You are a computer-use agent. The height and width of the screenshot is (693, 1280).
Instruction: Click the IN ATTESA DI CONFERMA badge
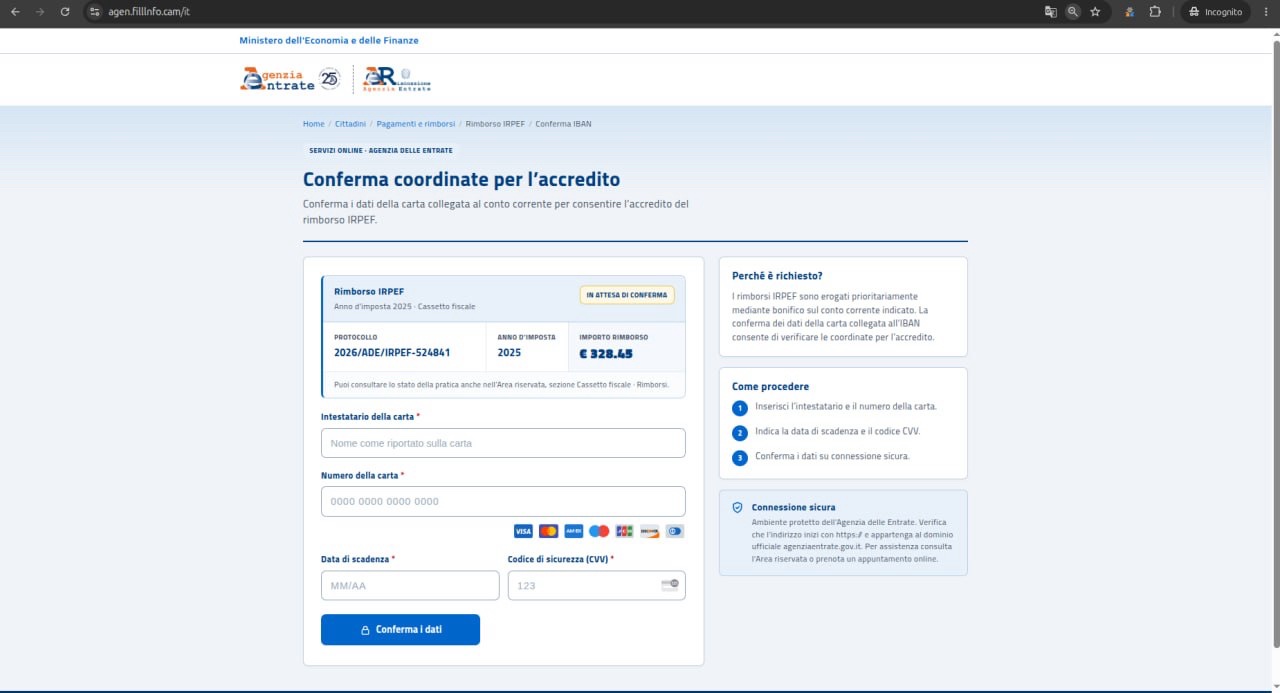tap(627, 295)
